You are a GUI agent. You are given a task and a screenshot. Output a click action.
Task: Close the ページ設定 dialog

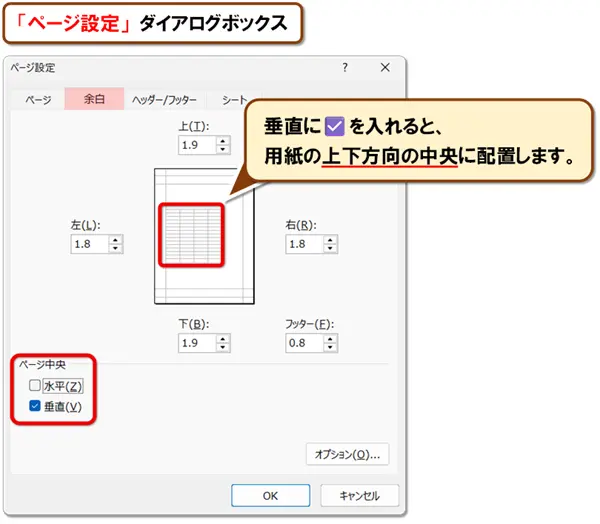[385, 68]
